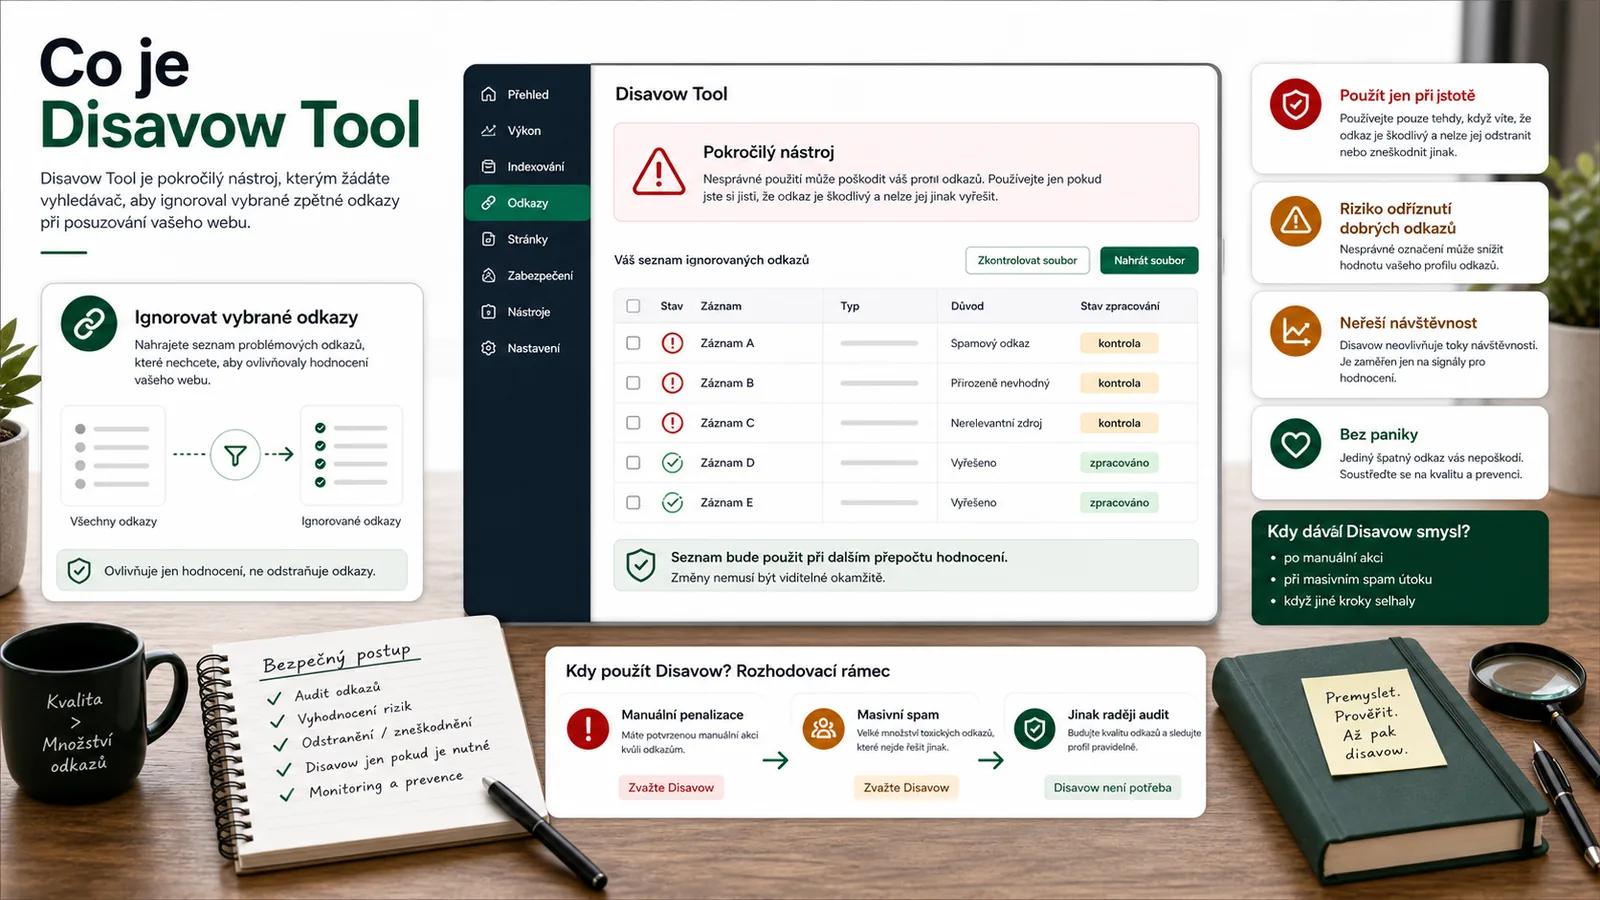Click the Zkontrolovat soubor button
Viewport: 1600px width, 900px height.
[x=1027, y=260]
